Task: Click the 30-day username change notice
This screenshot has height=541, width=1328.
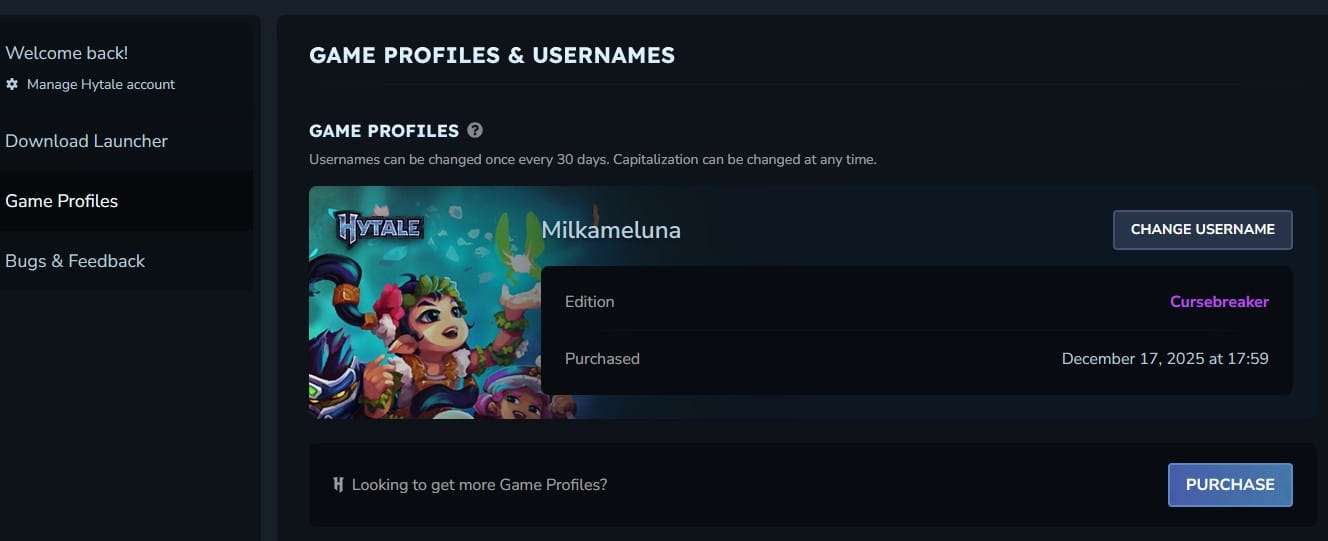Action: tap(592, 160)
